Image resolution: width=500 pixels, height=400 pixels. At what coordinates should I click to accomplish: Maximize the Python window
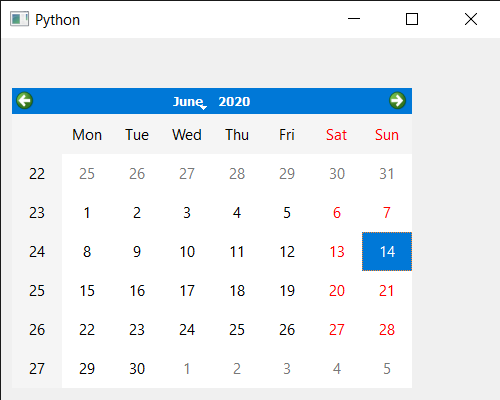[412, 19]
